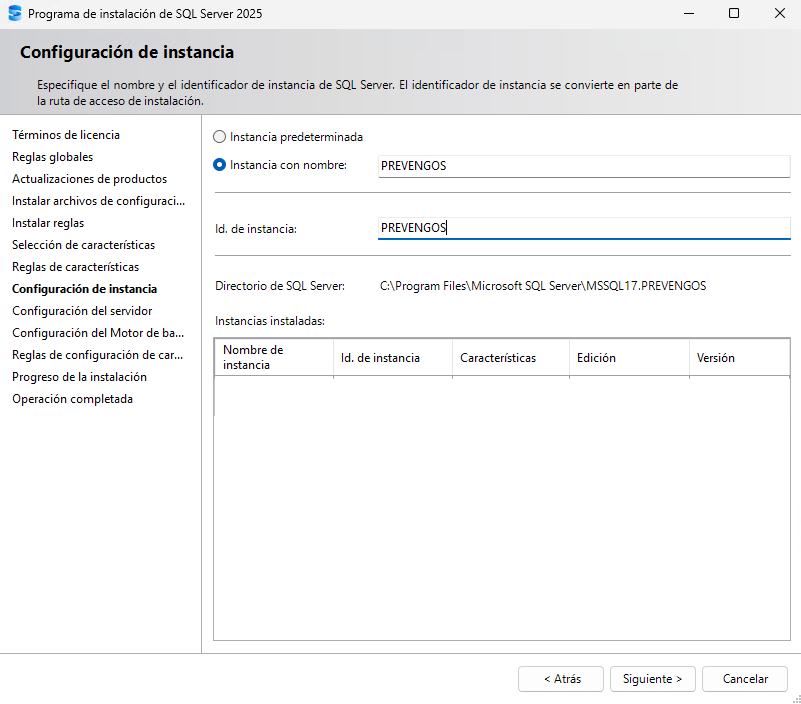Select the Instancia predeterminada radio button
Viewport: 801px width, 704px height.
tap(219, 137)
